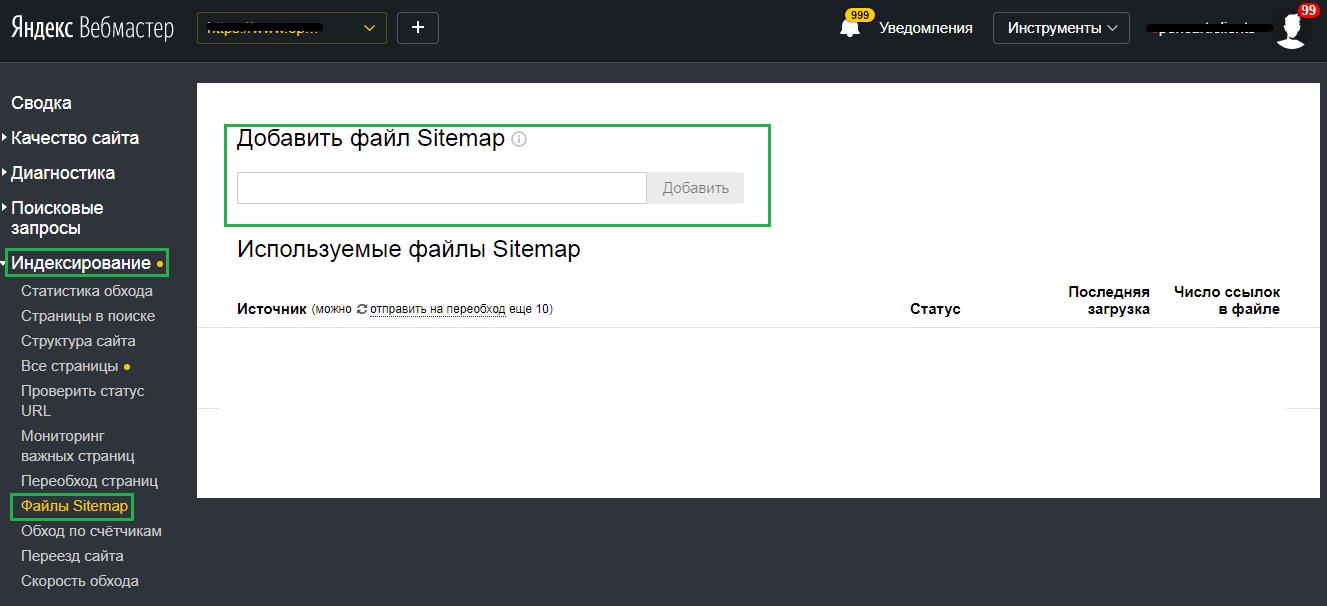This screenshot has height=606, width=1327.
Task: Open the Yandex Webmaster logo home link
Action: tap(92, 28)
